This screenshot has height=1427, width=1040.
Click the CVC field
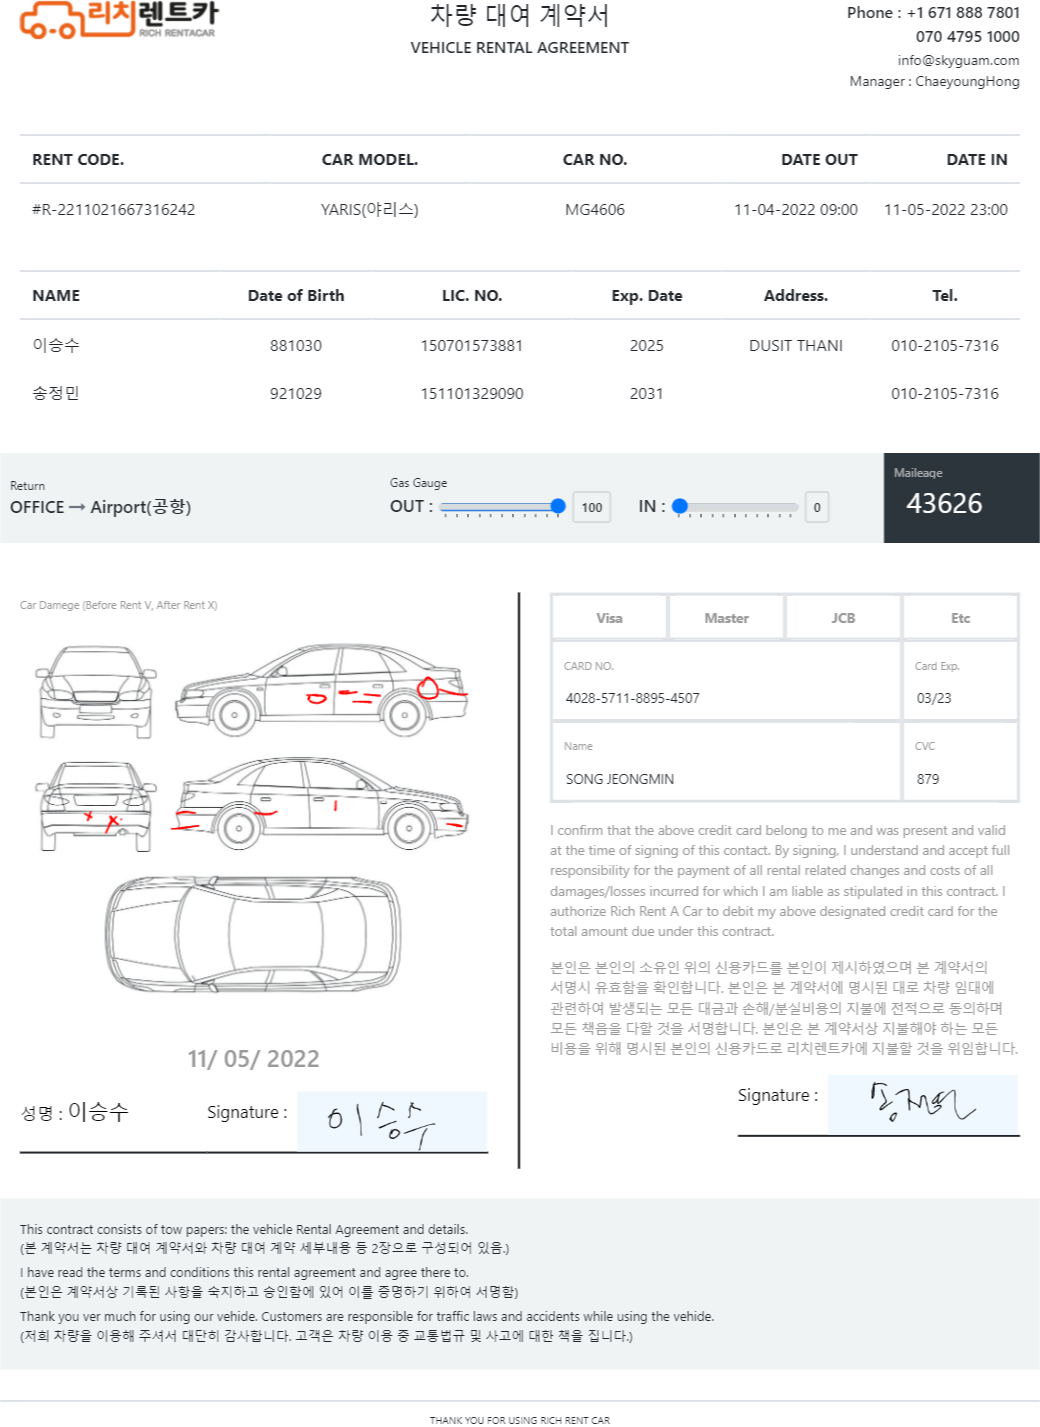[x=960, y=762]
